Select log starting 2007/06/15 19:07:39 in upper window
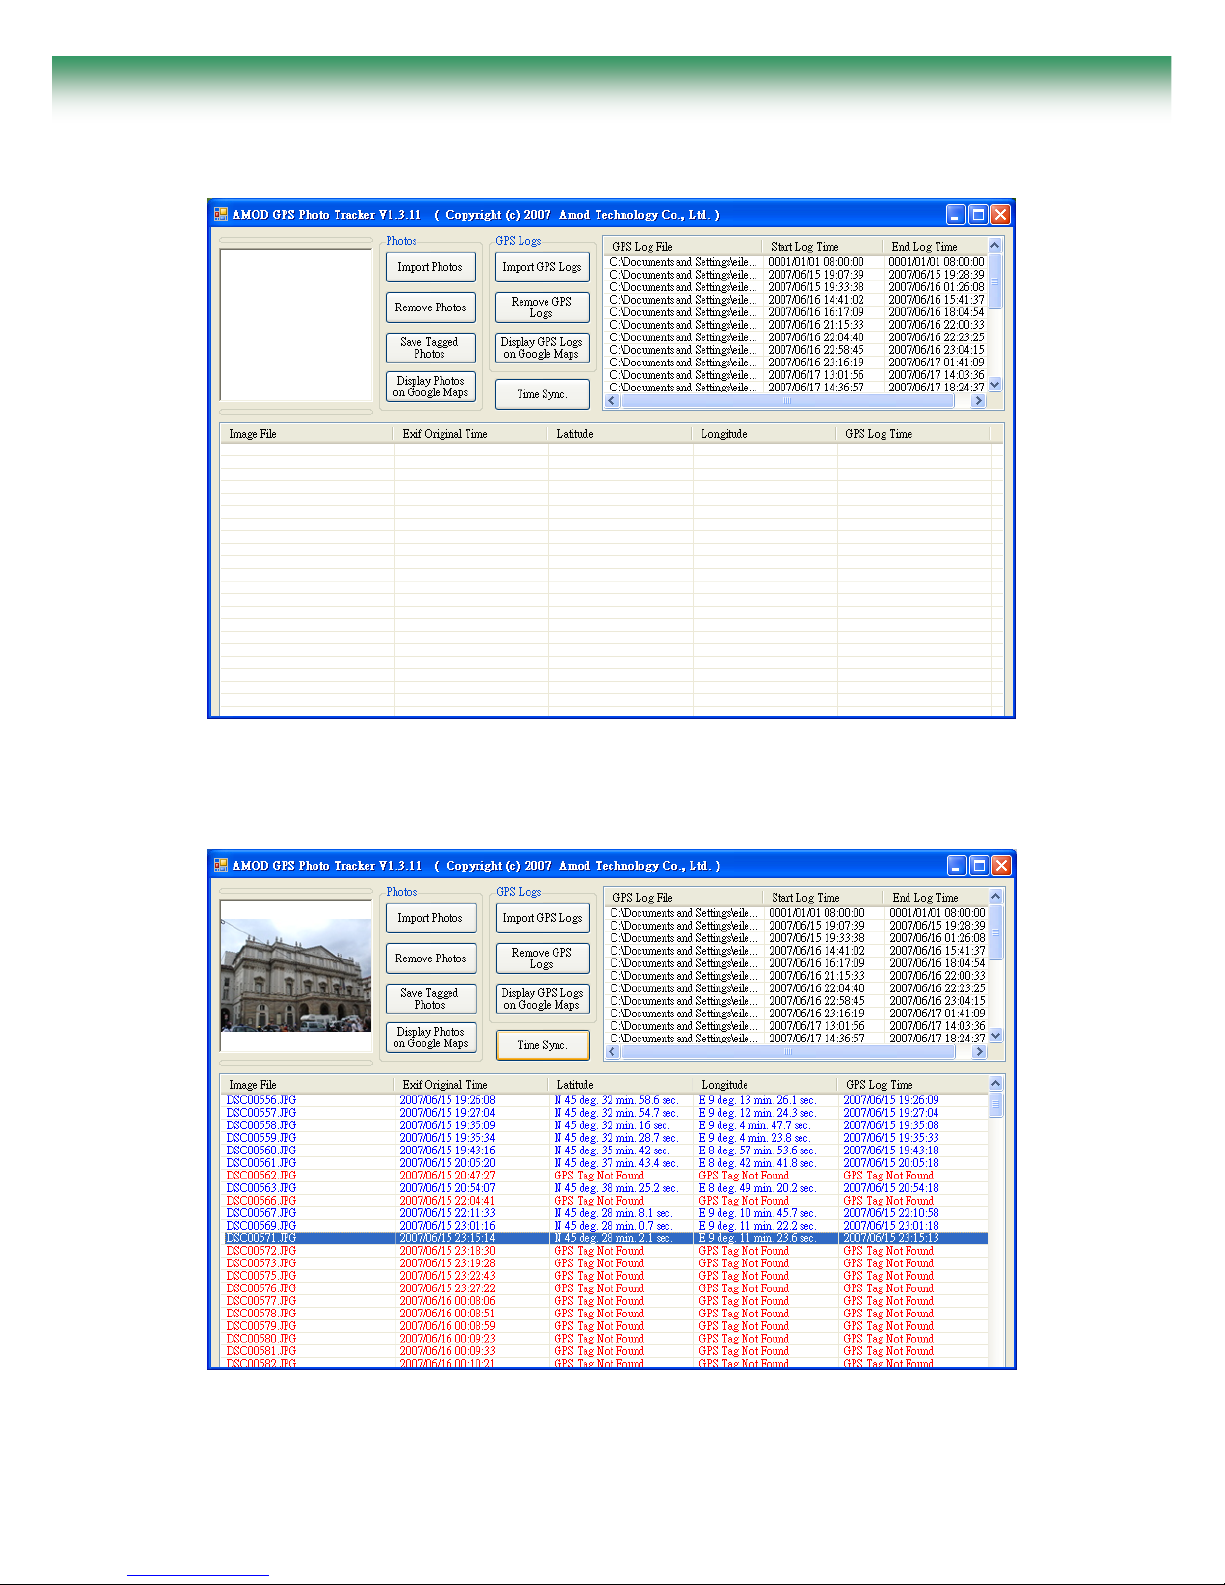1225x1585 pixels. click(x=796, y=275)
